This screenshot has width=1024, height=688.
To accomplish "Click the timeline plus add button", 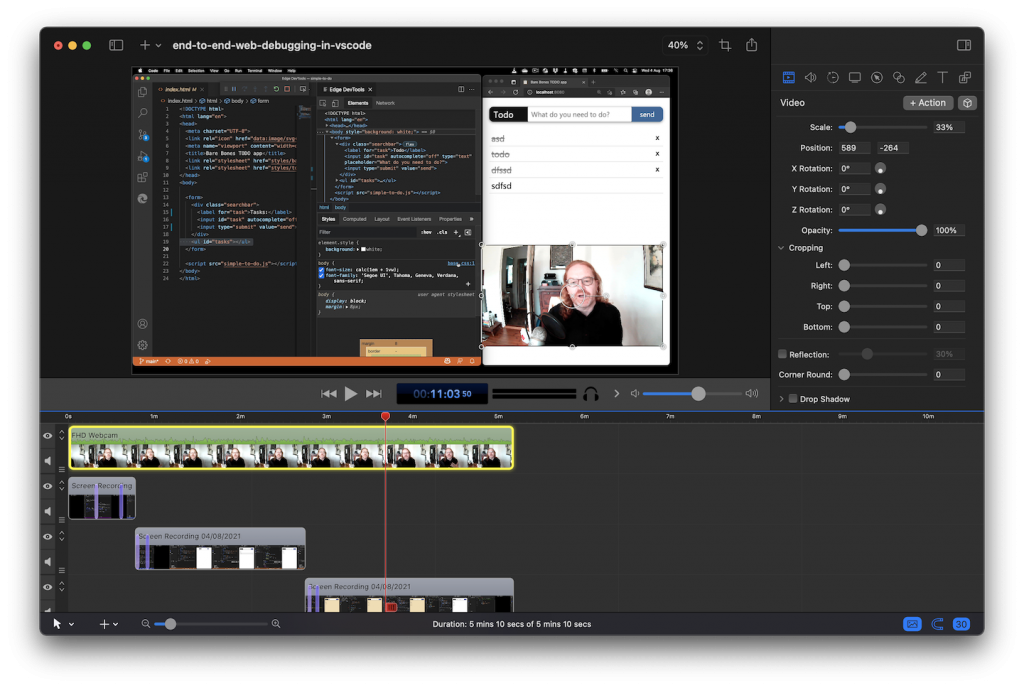I will 104,624.
